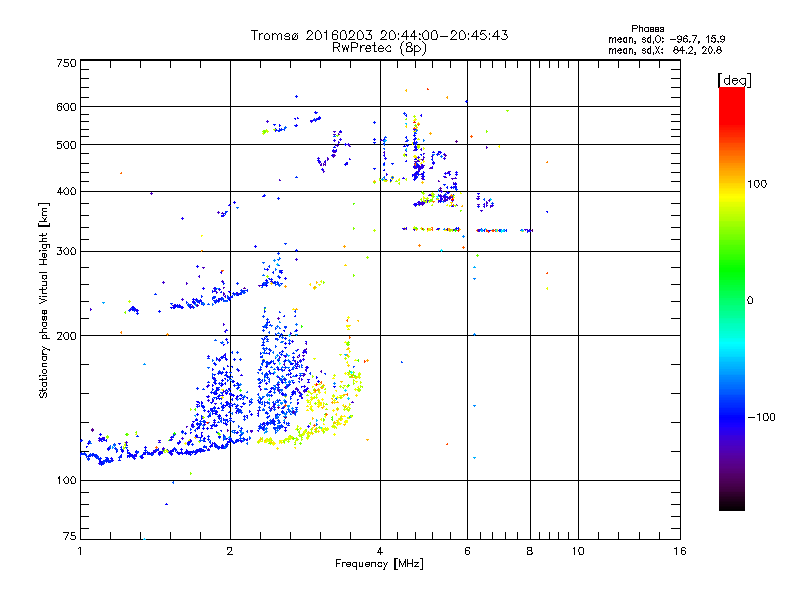This screenshot has width=800, height=600.
Task: Click the y-axis tick label '500'
Action: (67, 145)
